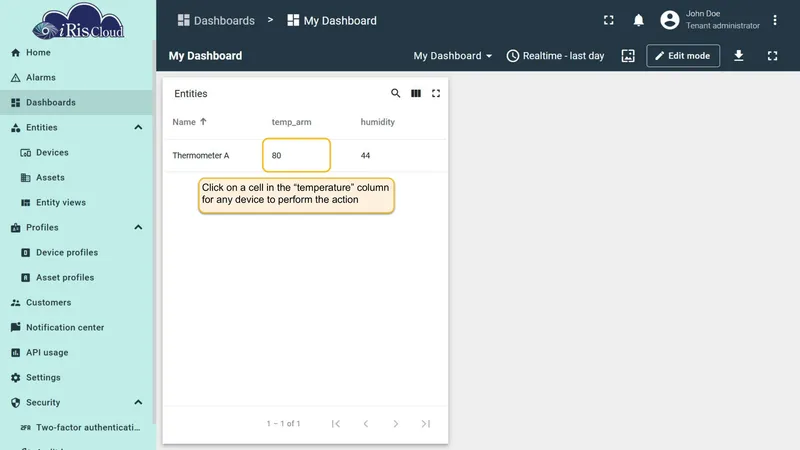The image size is (800, 450).
Task: Collapse the Entities section chevron
Action: click(138, 128)
